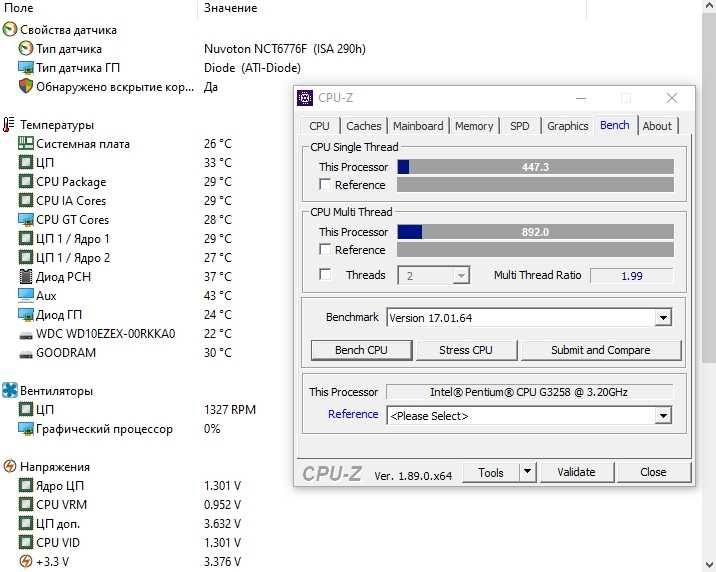
Task: Switch to the CPU tab
Action: click(319, 126)
